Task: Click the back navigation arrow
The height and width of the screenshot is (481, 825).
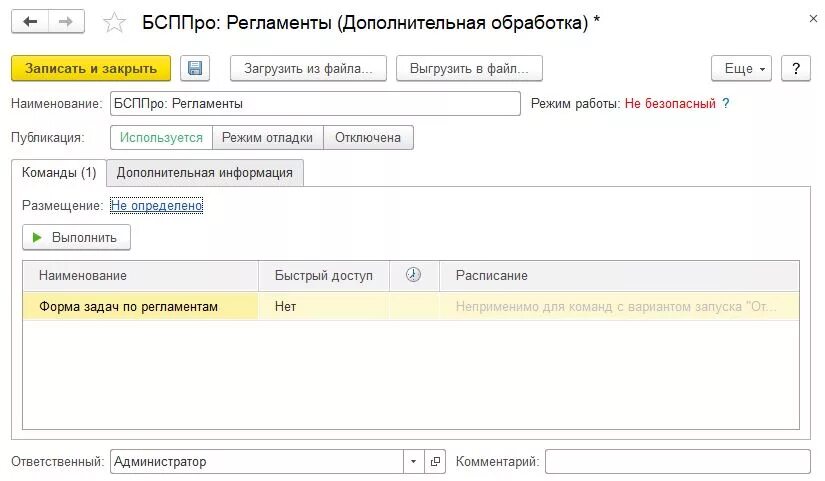Action: click(x=30, y=22)
